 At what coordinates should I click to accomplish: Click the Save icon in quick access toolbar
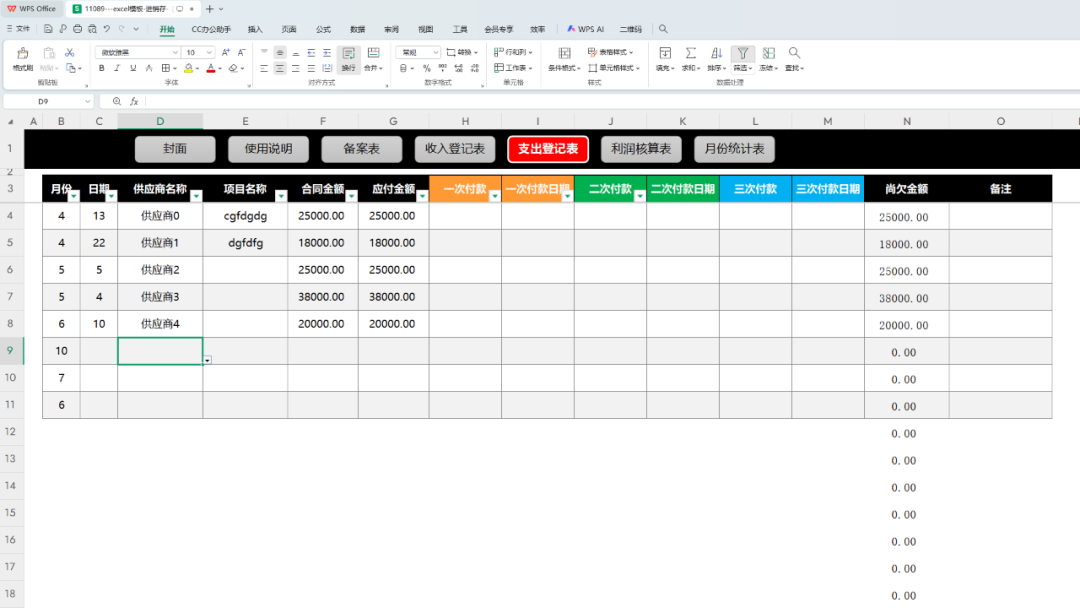(48, 29)
